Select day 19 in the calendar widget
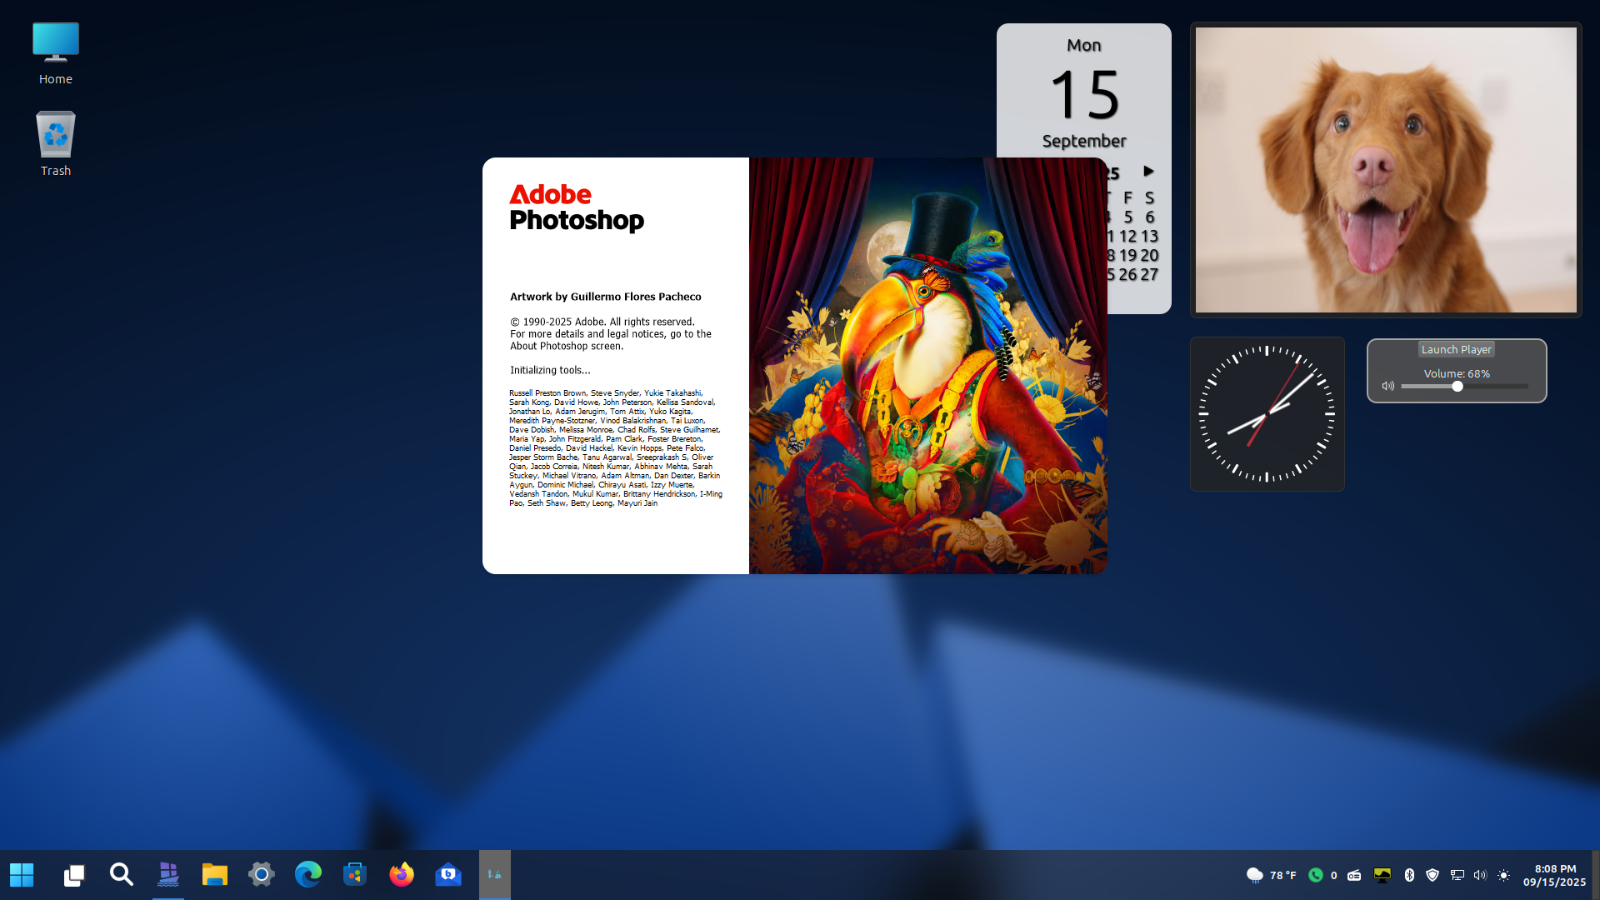 (1128, 256)
